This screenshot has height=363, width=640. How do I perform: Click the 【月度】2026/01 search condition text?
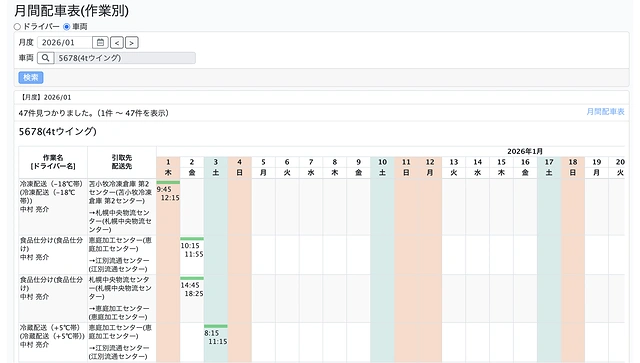coord(45,98)
